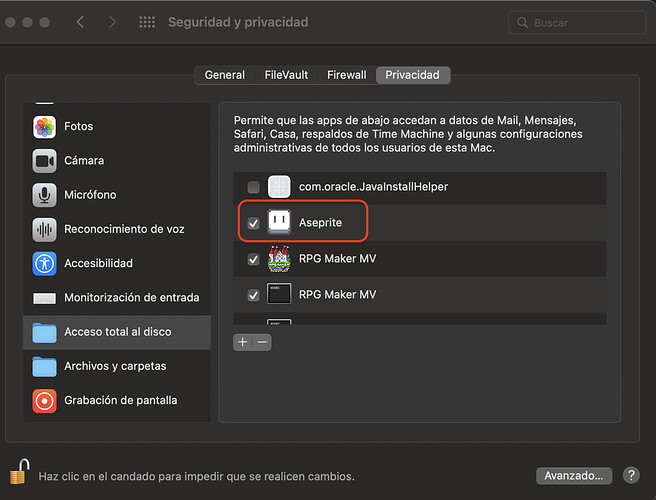Click the Grabación de pantalla item
The image size is (656, 500).
117,400
